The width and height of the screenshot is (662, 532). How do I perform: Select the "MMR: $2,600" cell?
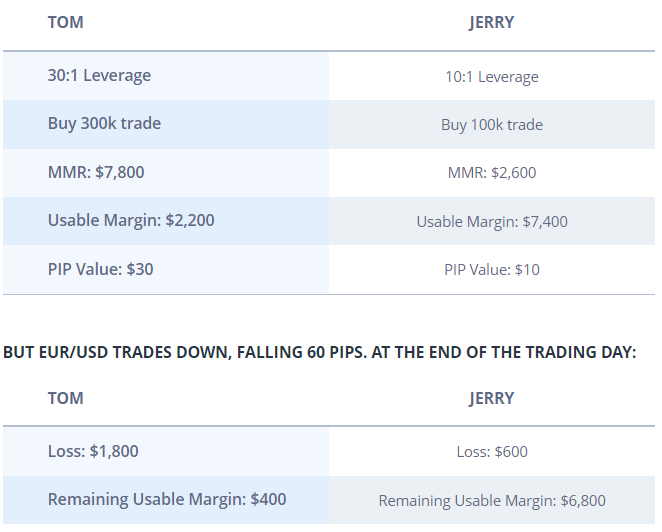(x=491, y=173)
